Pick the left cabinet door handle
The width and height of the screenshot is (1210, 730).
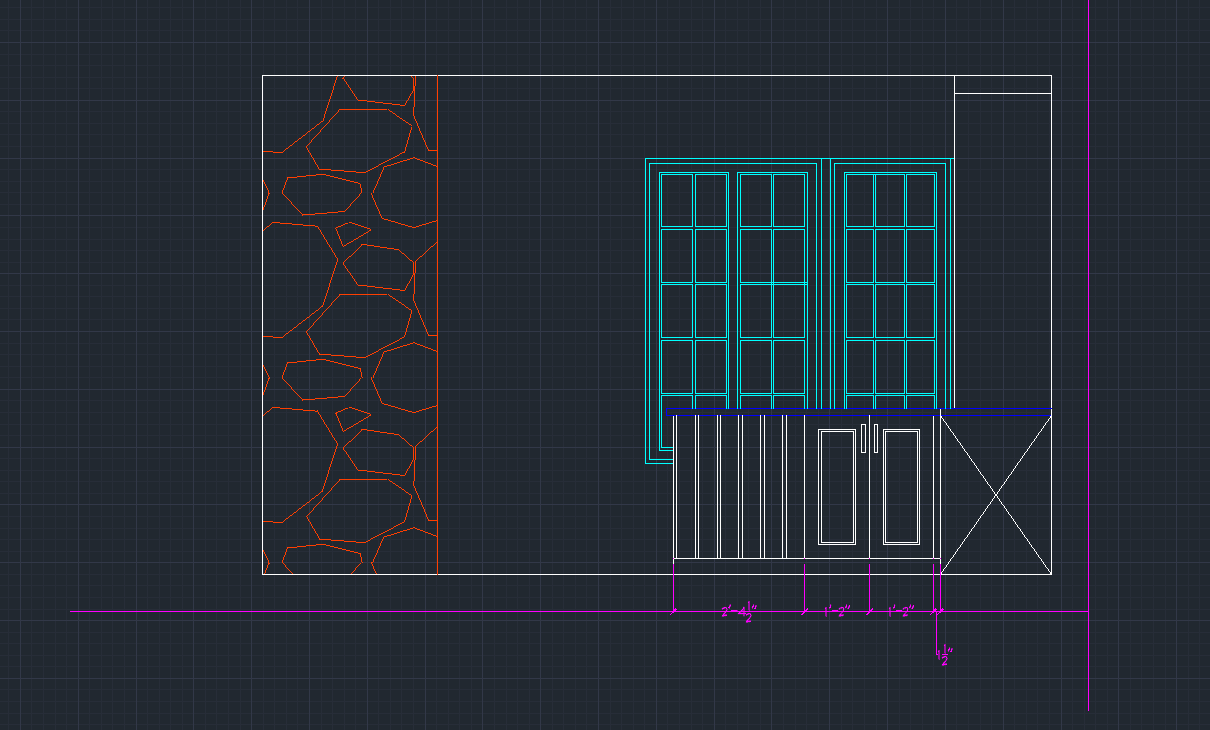point(863,439)
